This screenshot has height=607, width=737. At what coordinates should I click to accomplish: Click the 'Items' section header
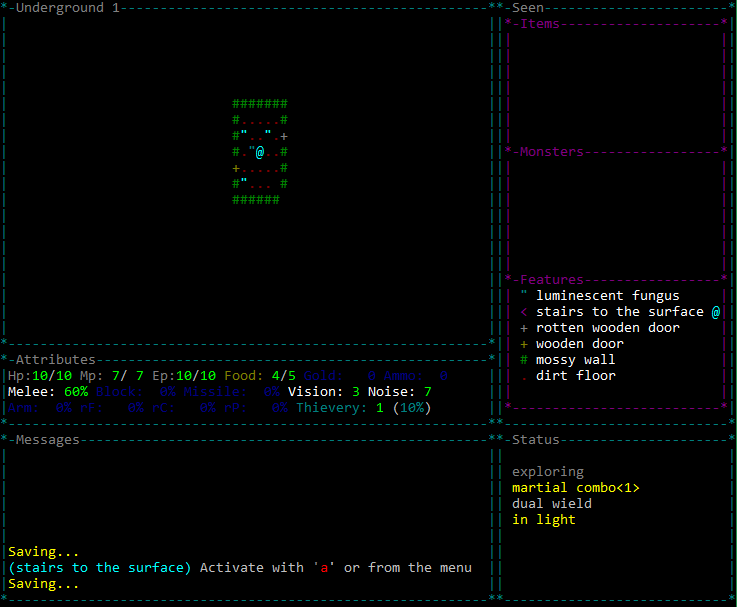540,24
